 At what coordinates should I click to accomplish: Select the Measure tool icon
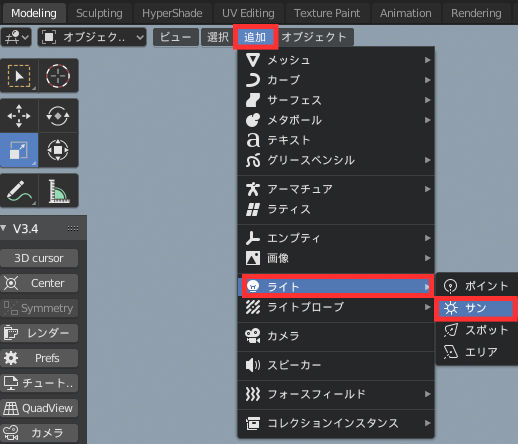(58, 191)
